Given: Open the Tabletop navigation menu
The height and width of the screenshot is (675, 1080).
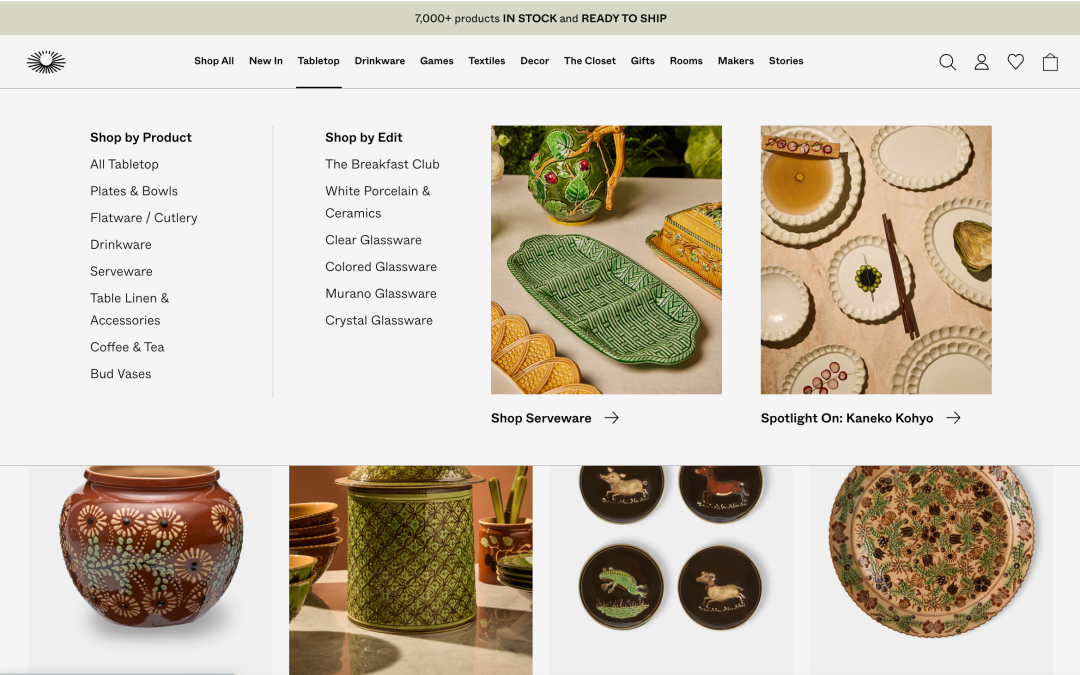Looking at the screenshot, I should pos(318,61).
